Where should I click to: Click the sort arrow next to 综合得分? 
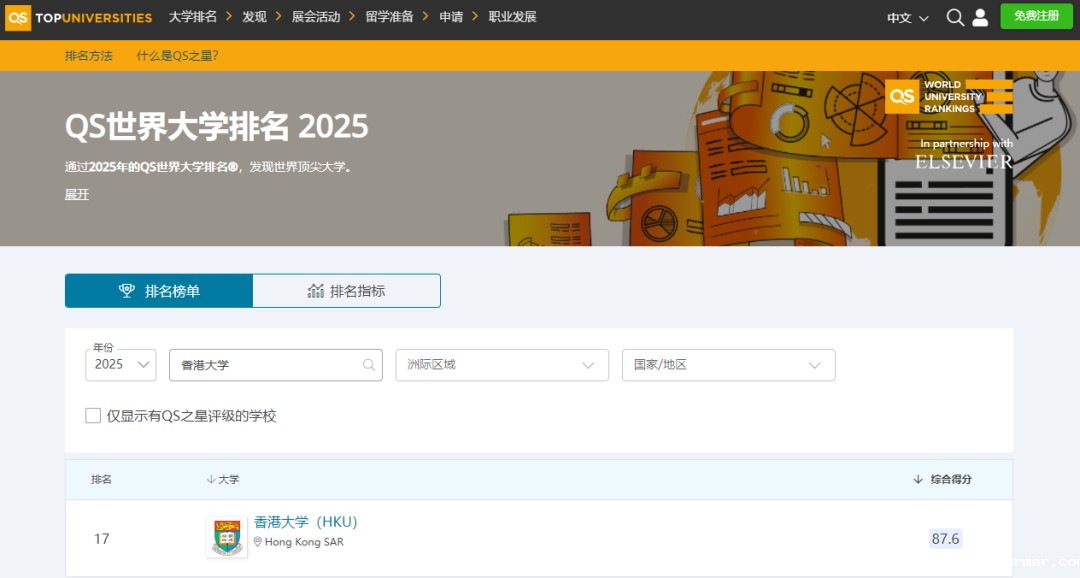tap(917, 479)
